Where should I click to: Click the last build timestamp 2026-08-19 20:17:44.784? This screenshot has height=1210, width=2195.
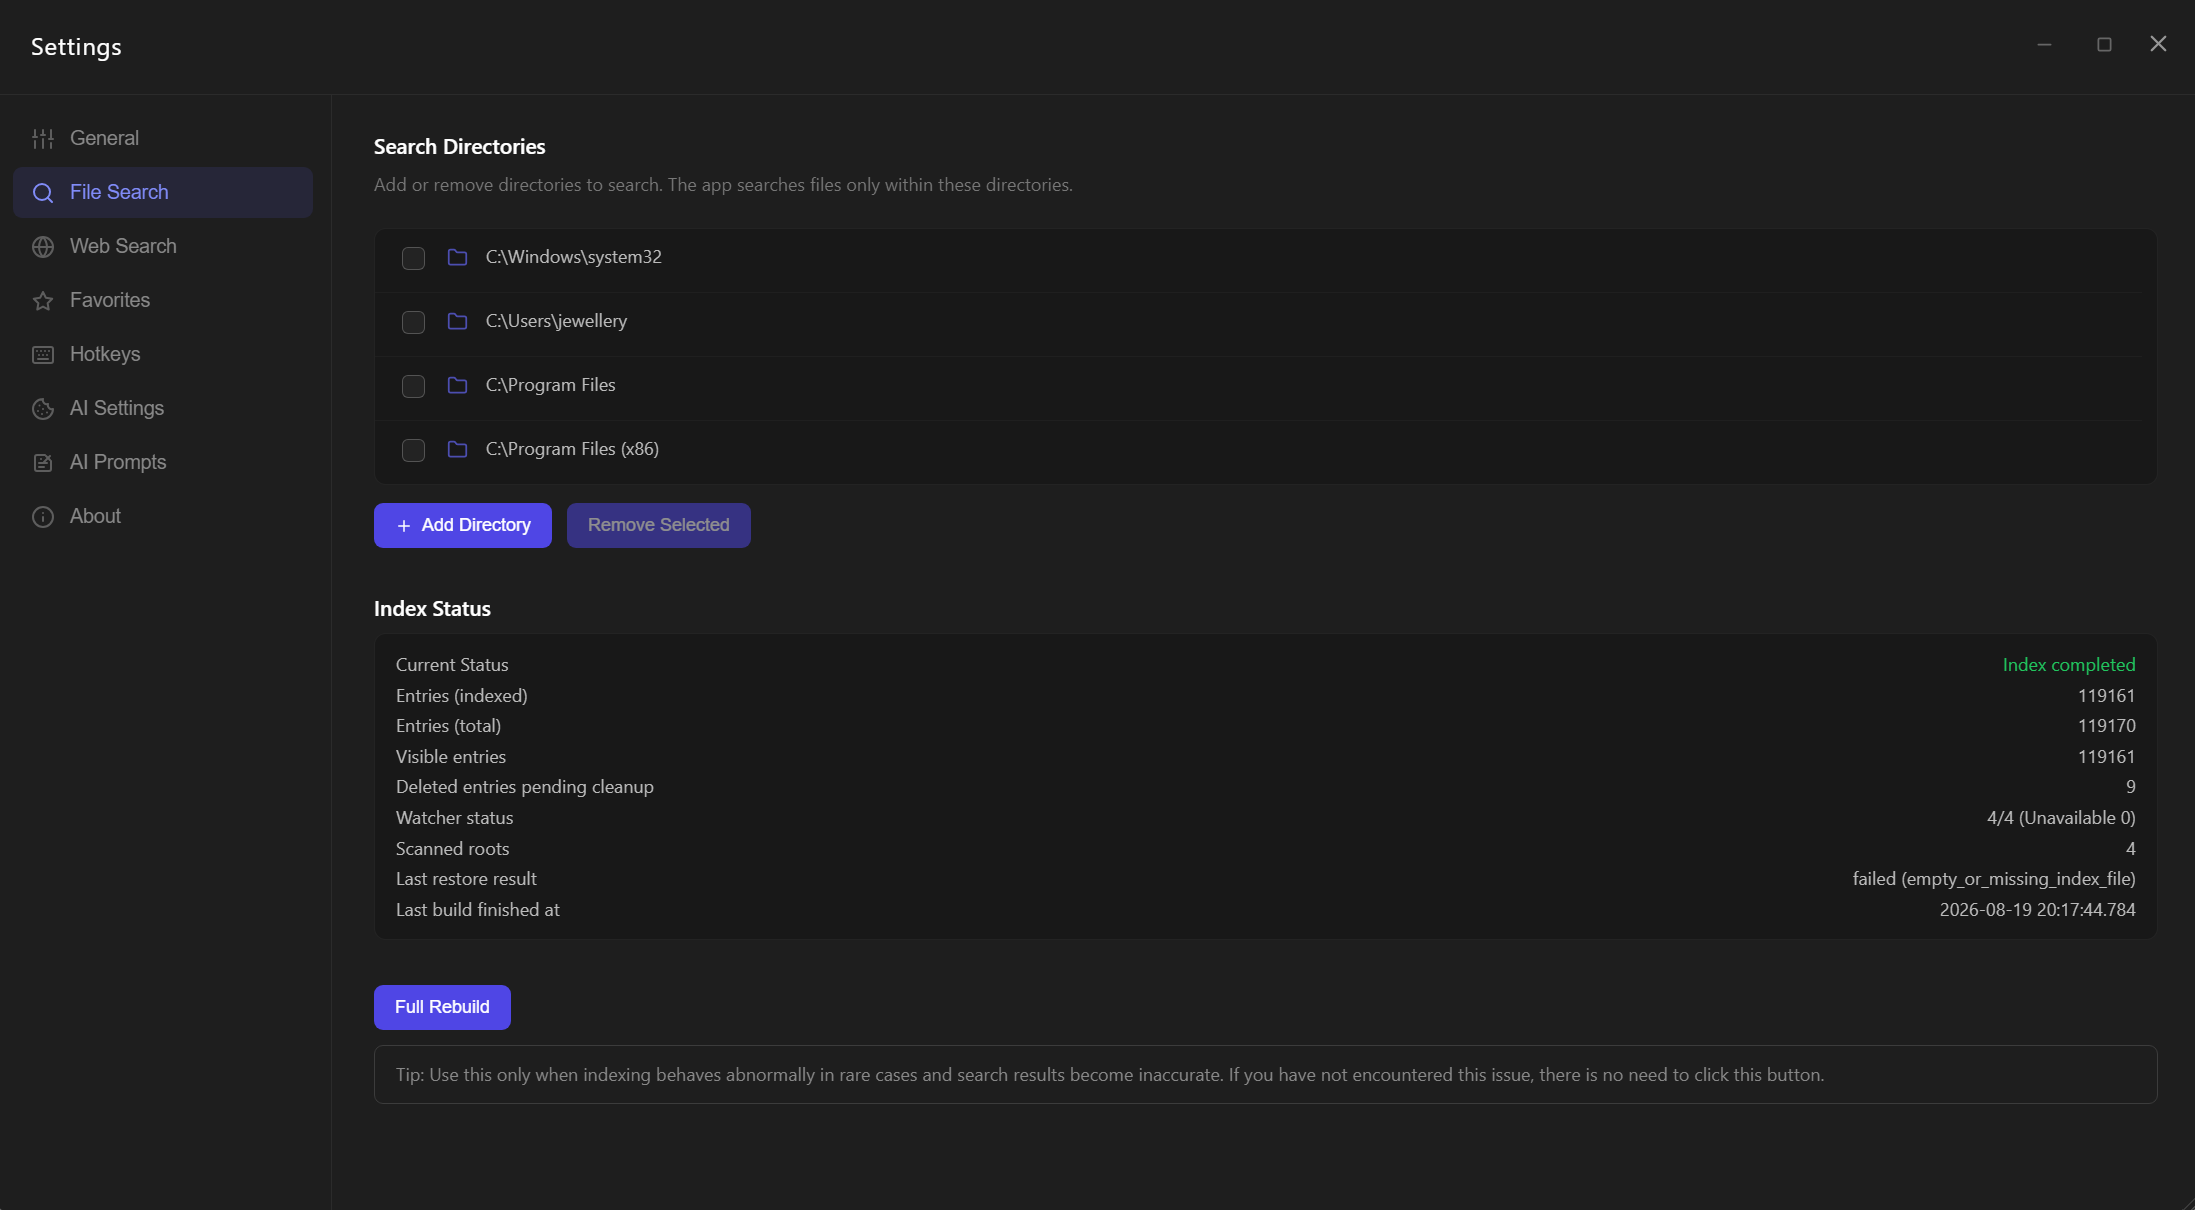click(x=2037, y=910)
